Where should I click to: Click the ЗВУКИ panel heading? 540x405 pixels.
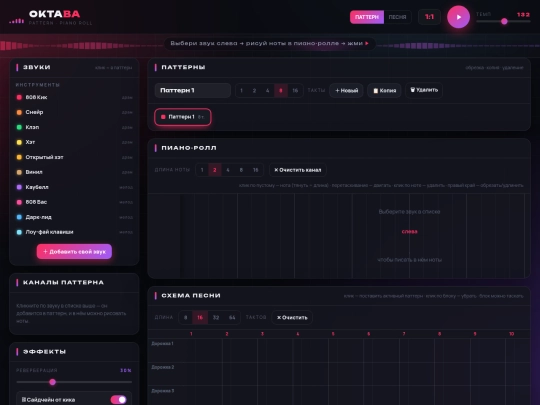(x=37, y=67)
